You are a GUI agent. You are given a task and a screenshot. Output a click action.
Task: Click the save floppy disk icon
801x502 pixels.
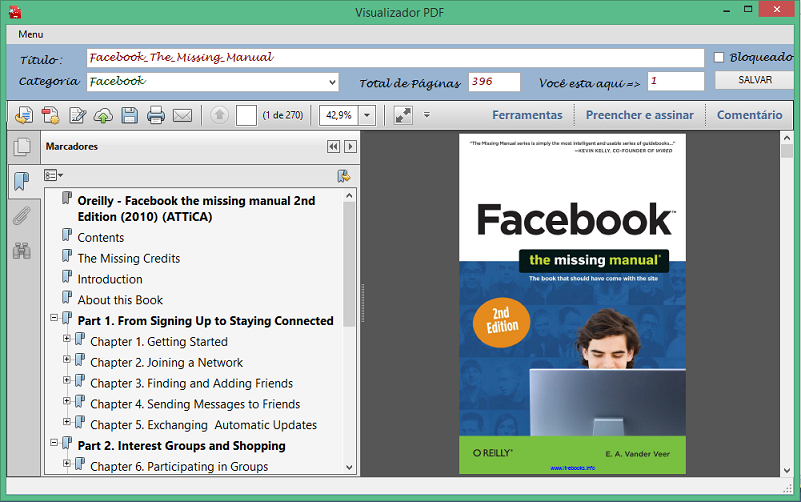tap(130, 115)
